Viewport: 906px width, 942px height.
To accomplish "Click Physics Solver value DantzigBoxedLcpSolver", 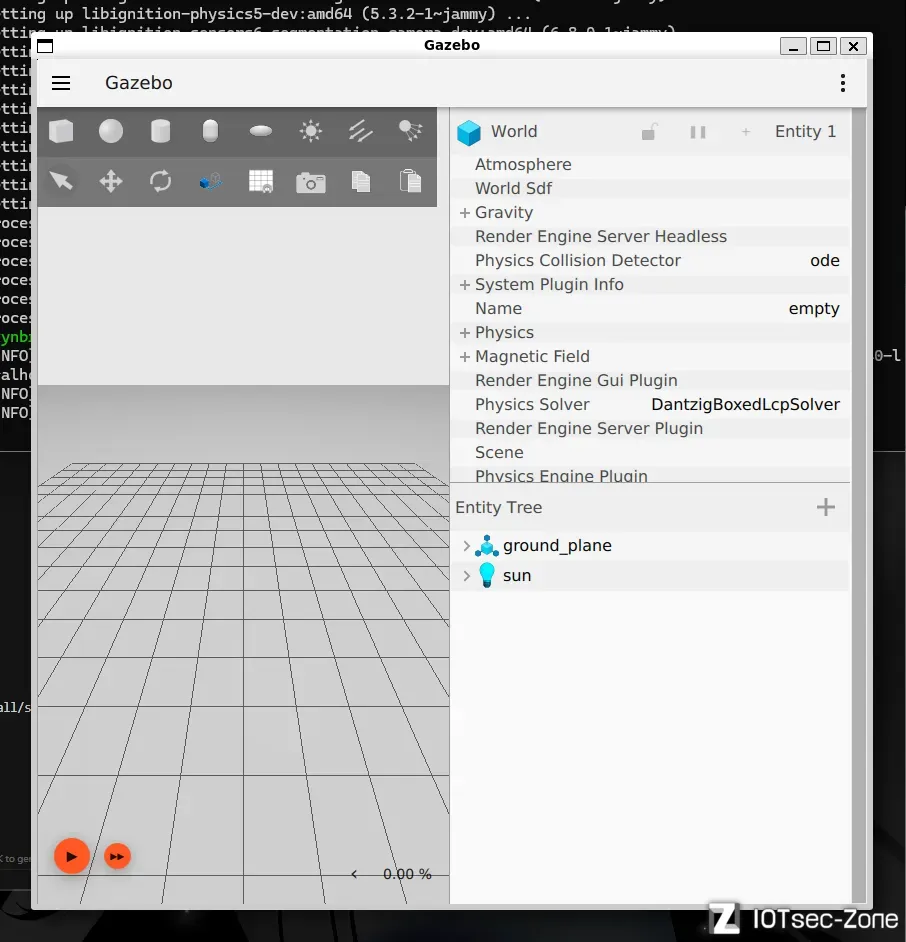I will 745,405.
